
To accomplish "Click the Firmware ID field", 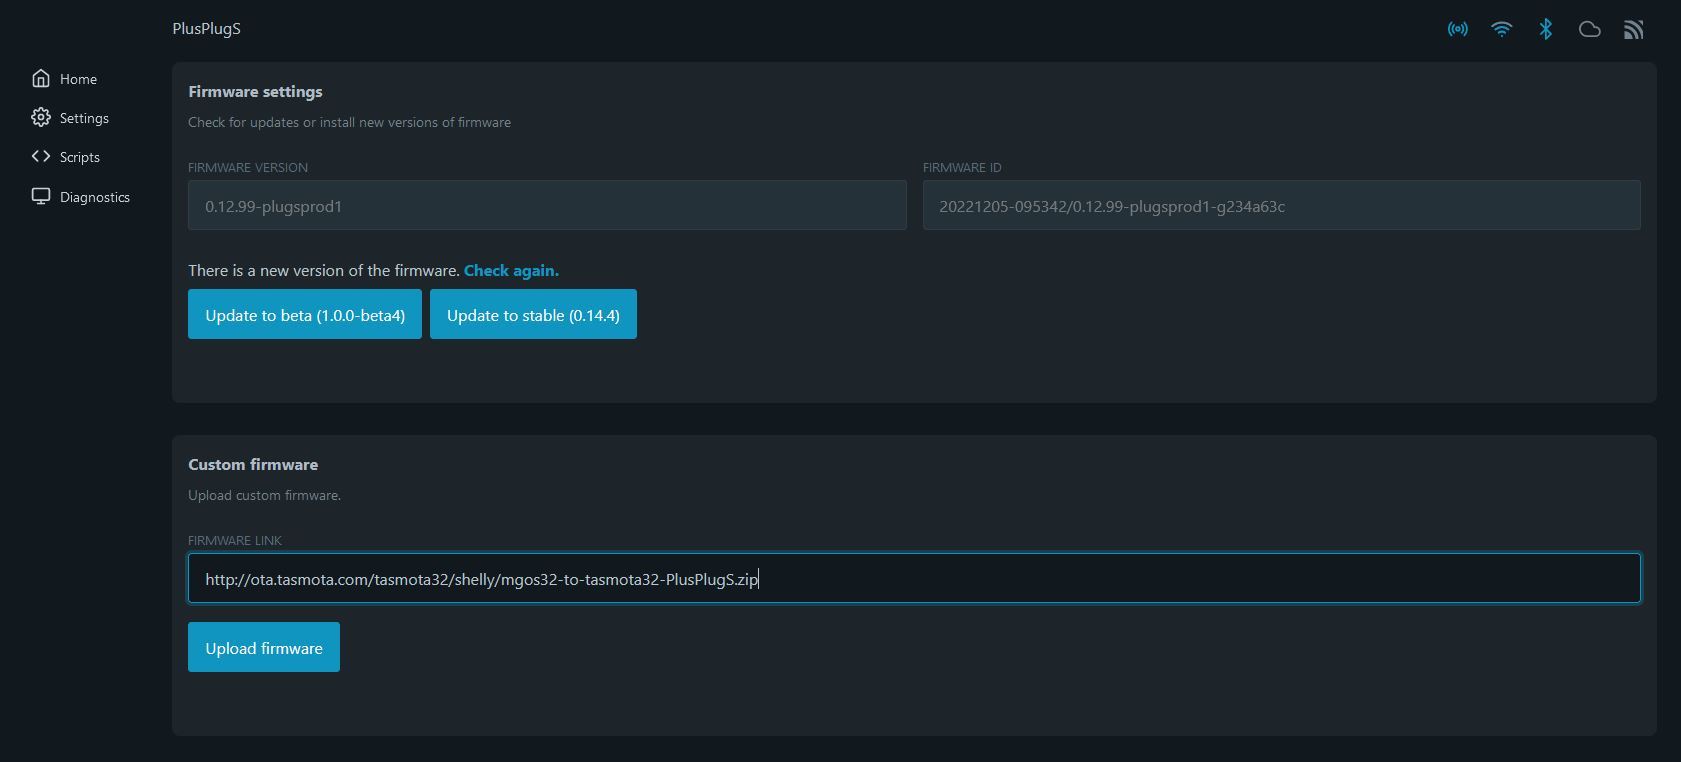I will tap(1281, 205).
